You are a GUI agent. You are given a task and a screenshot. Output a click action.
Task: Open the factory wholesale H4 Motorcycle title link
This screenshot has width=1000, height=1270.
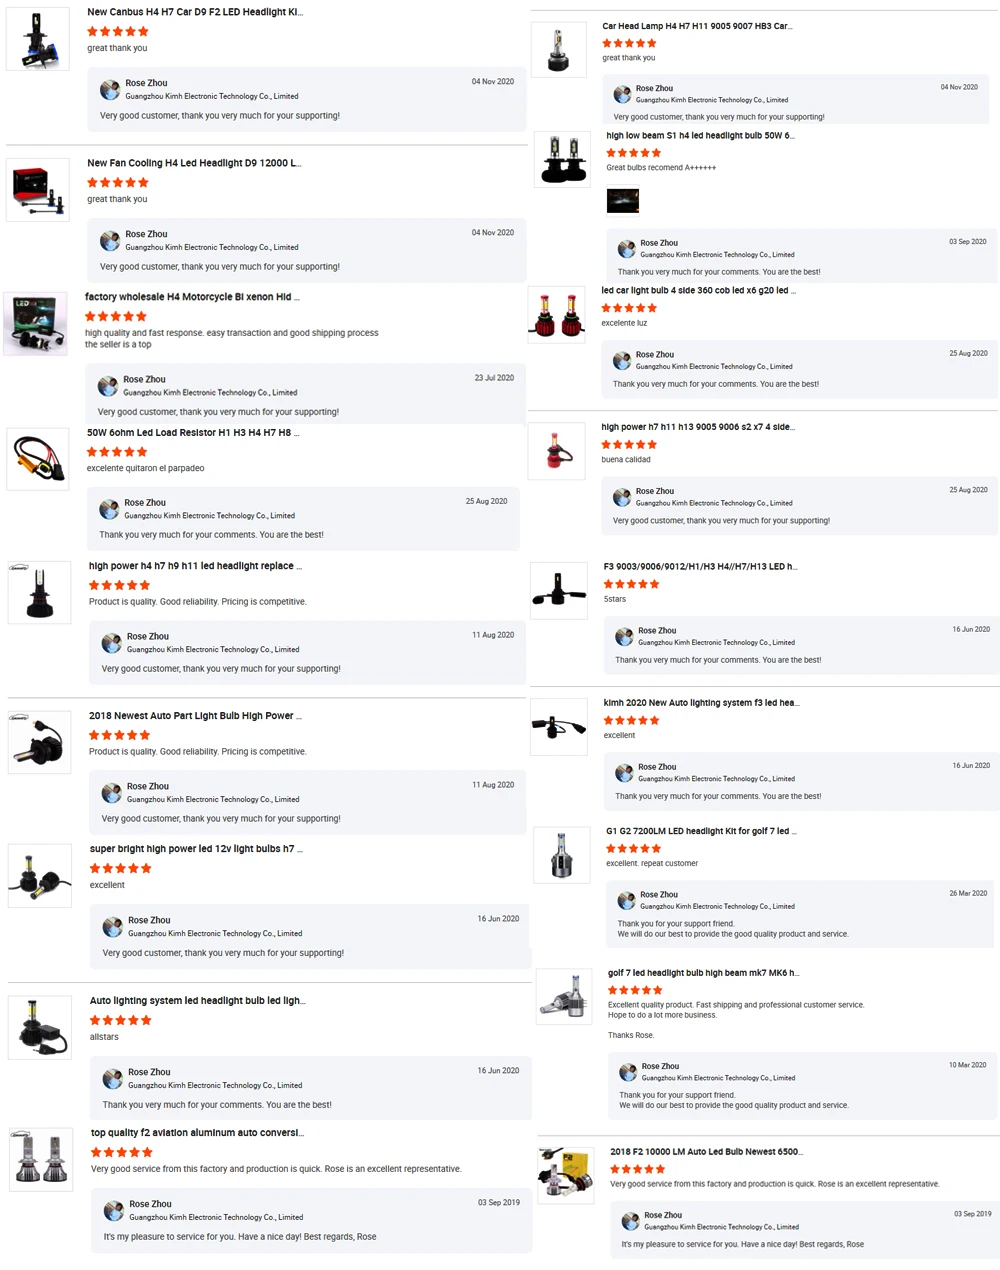192,297
